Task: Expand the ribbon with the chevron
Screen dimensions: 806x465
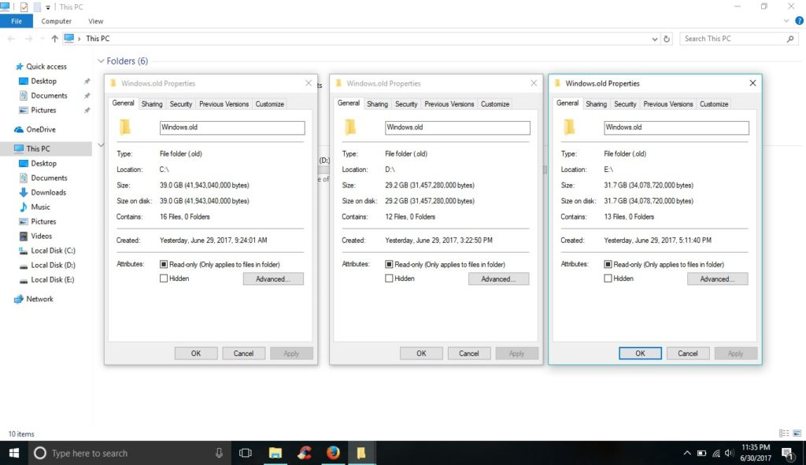Action: [786, 21]
